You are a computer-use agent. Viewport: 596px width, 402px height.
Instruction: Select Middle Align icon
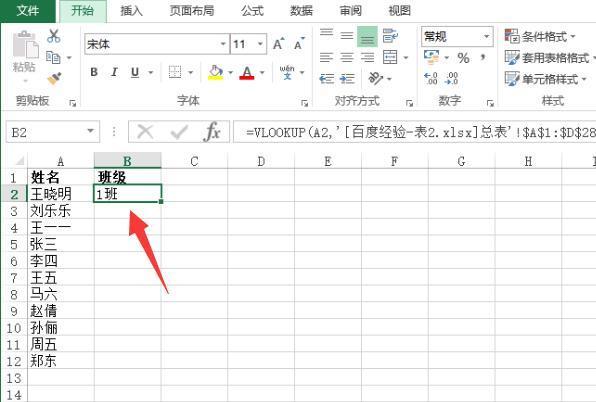click(x=347, y=36)
